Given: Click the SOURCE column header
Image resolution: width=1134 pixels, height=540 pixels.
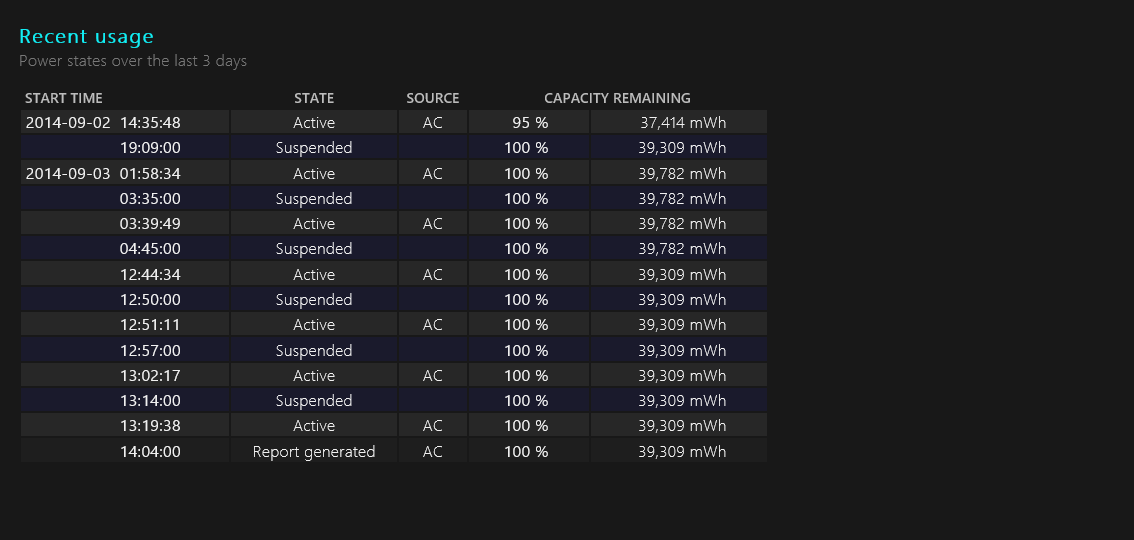Looking at the screenshot, I should (432, 98).
